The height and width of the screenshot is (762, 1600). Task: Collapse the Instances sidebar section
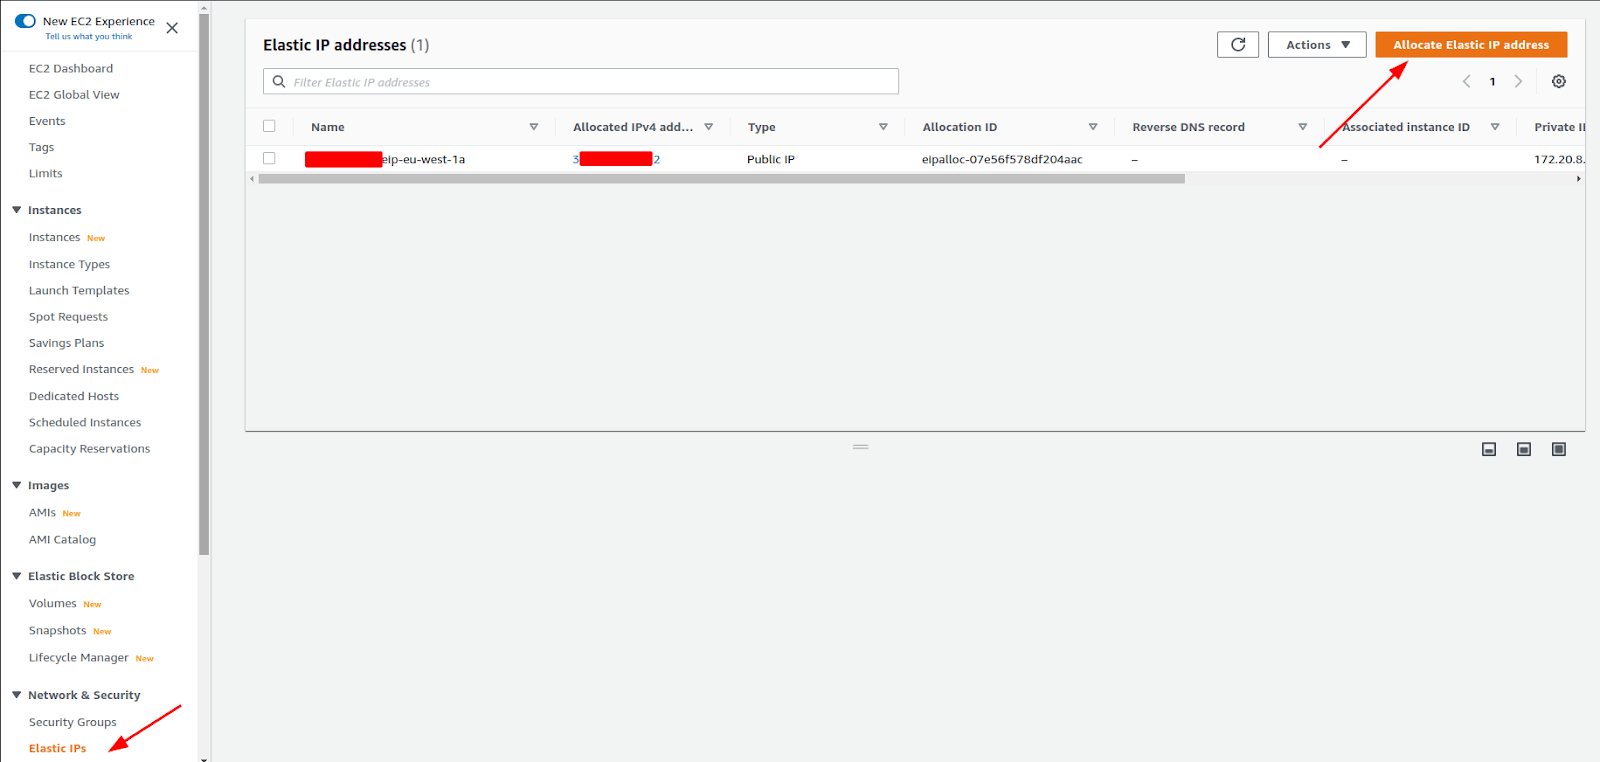pyautogui.click(x=17, y=210)
